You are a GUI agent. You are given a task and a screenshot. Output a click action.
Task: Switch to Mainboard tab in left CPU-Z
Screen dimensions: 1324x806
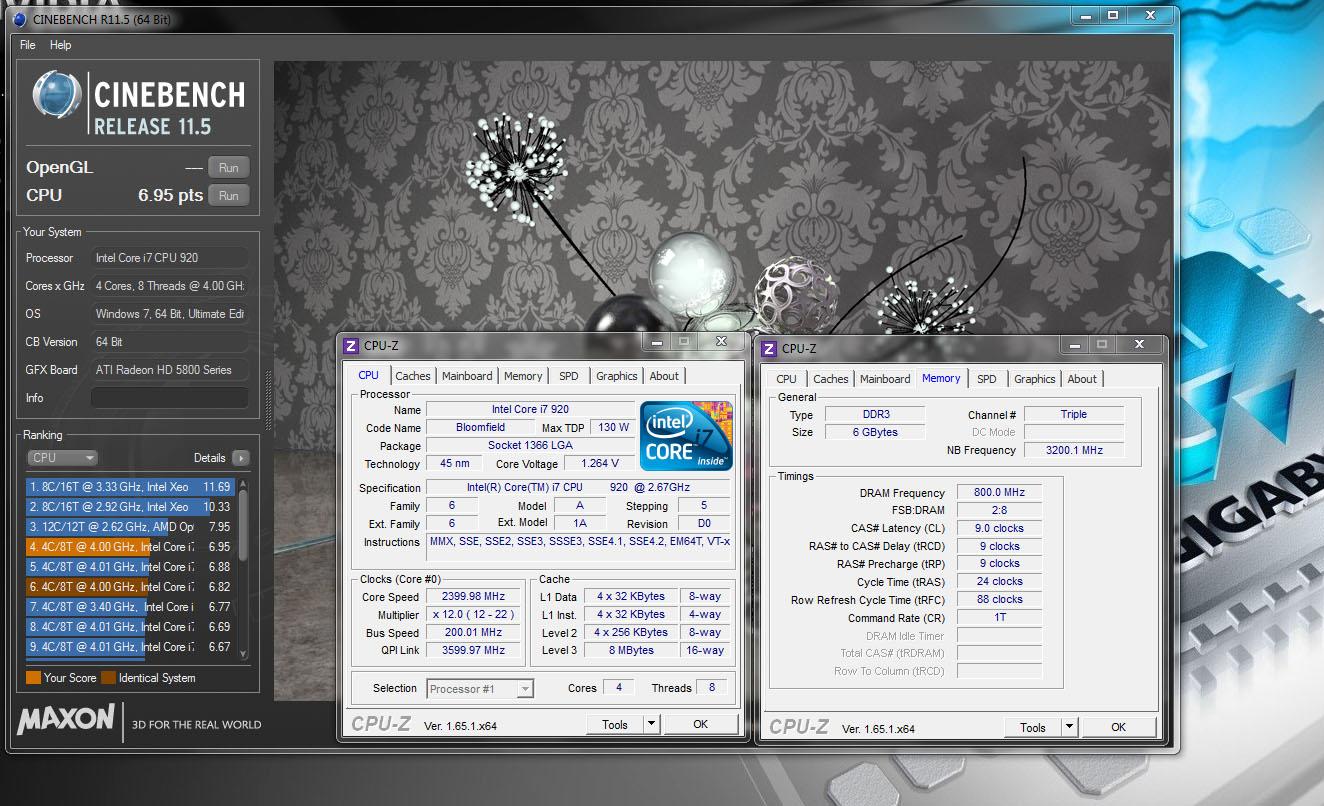[467, 376]
